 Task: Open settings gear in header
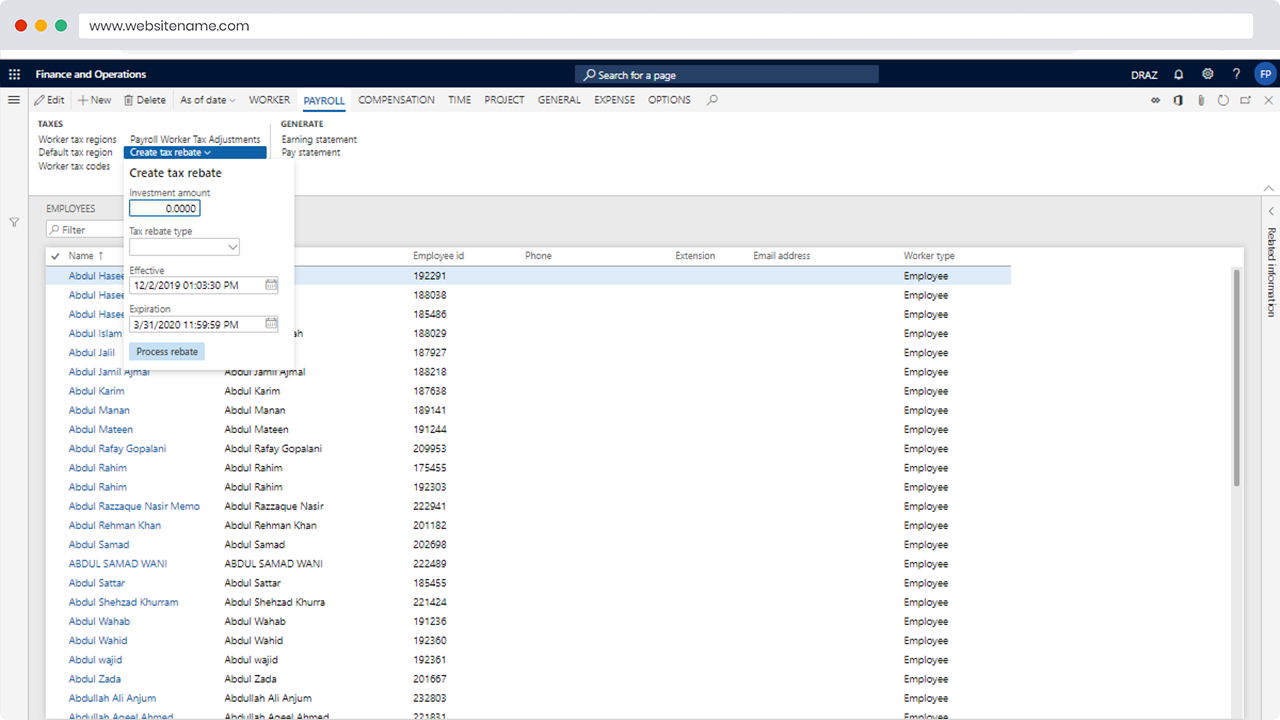1208,74
